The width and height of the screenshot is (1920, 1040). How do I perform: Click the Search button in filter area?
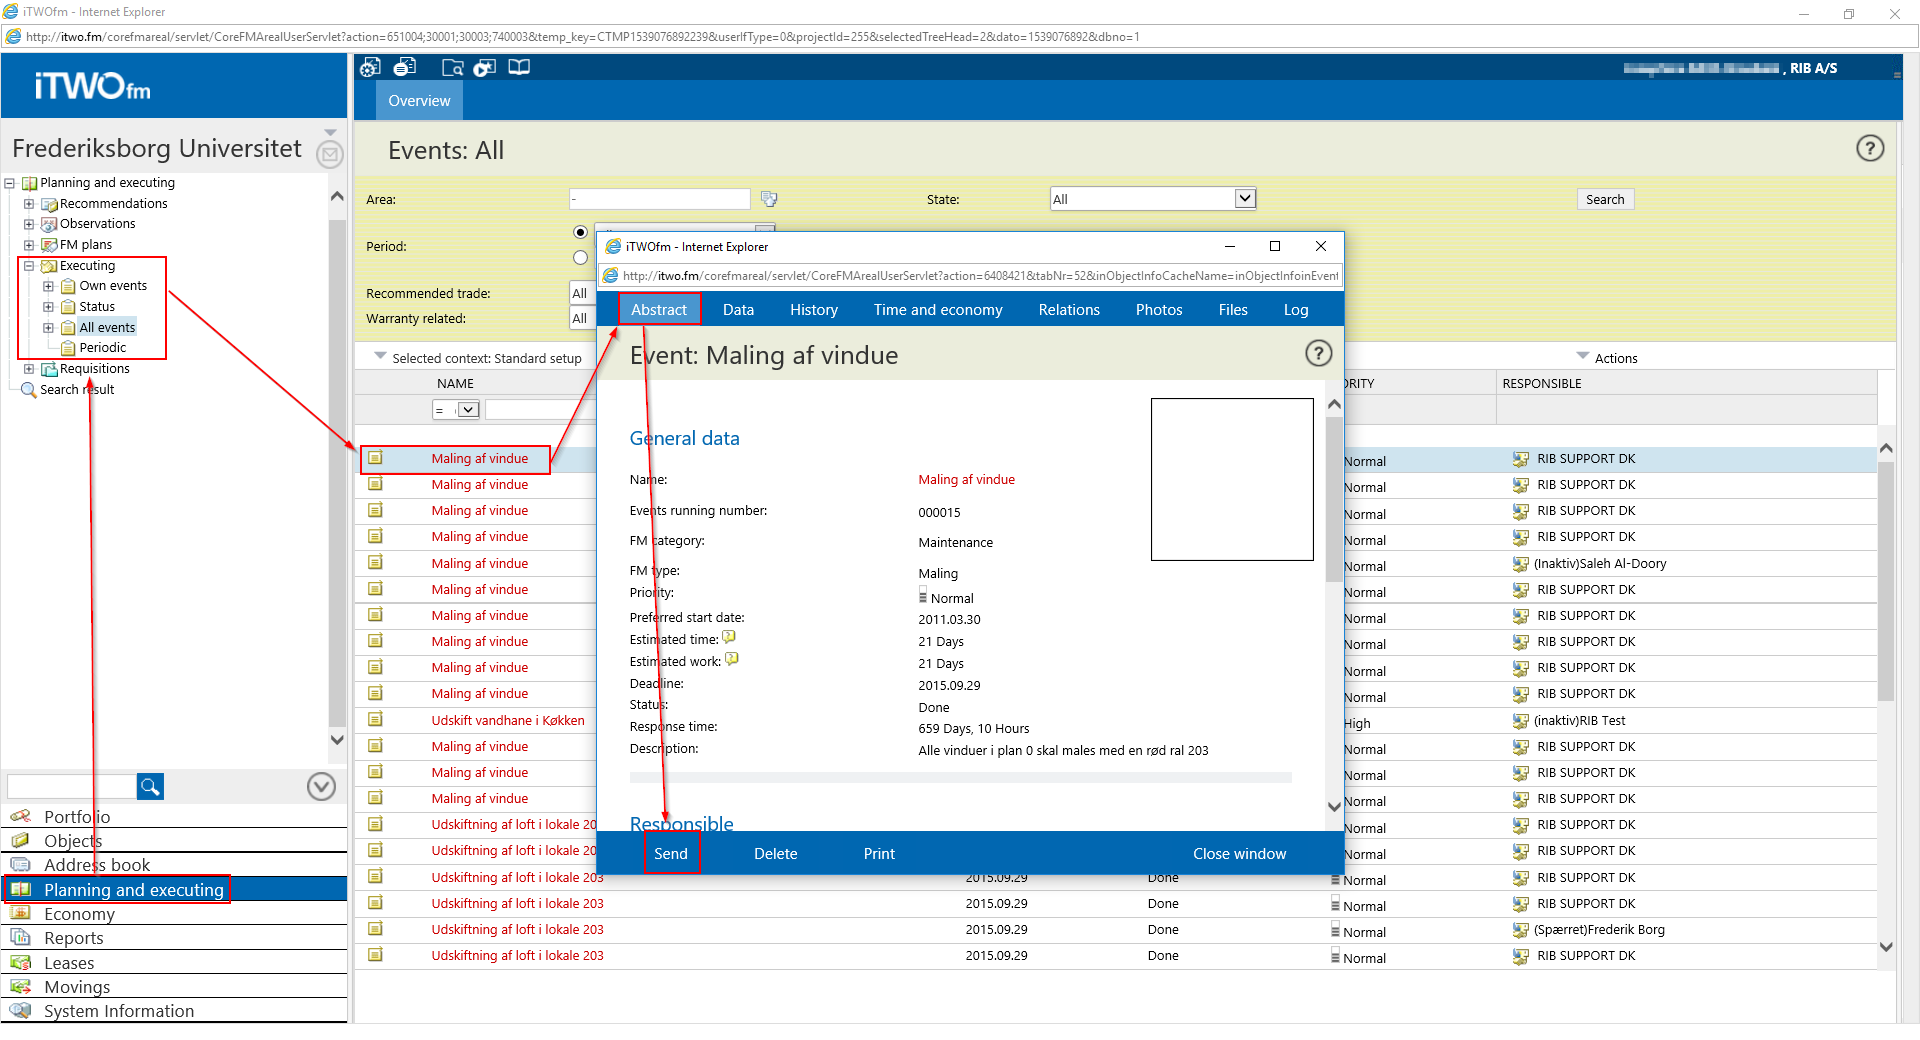1604,199
